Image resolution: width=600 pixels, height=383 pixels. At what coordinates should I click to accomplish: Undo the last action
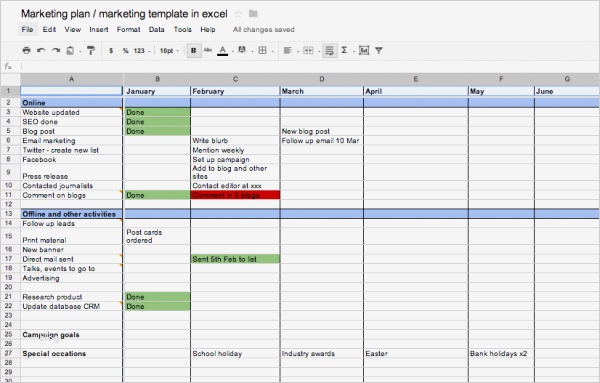pyautogui.click(x=41, y=50)
